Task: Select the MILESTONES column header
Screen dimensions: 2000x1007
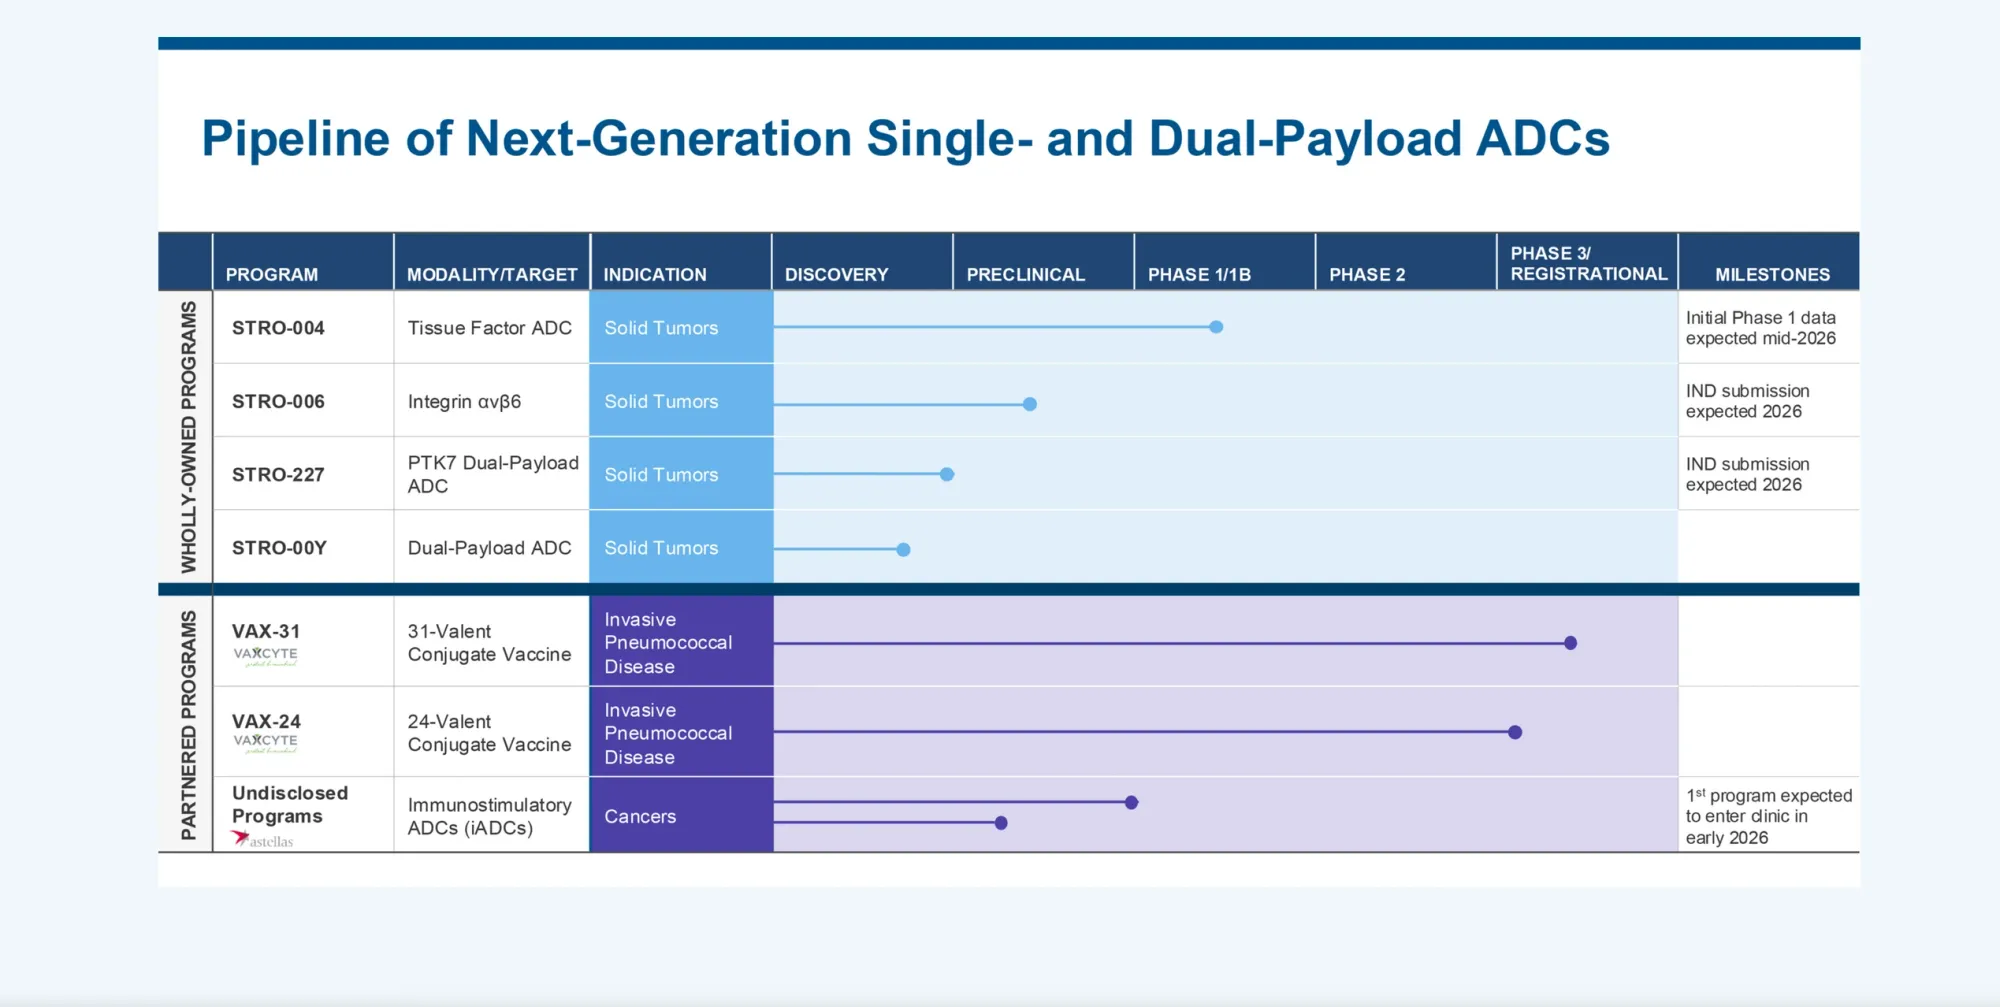Action: point(1772,274)
